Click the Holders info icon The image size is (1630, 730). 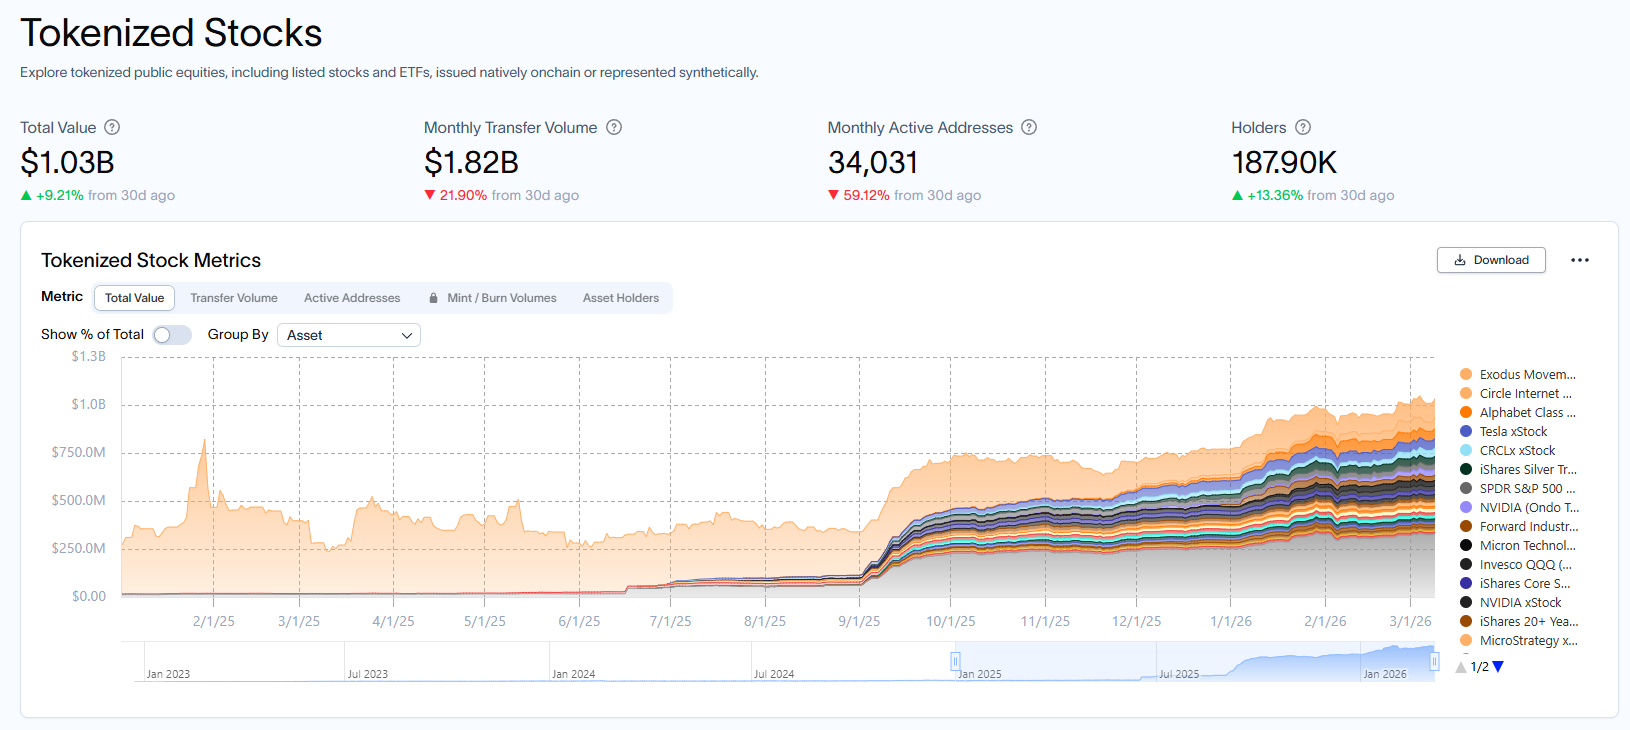1303,127
